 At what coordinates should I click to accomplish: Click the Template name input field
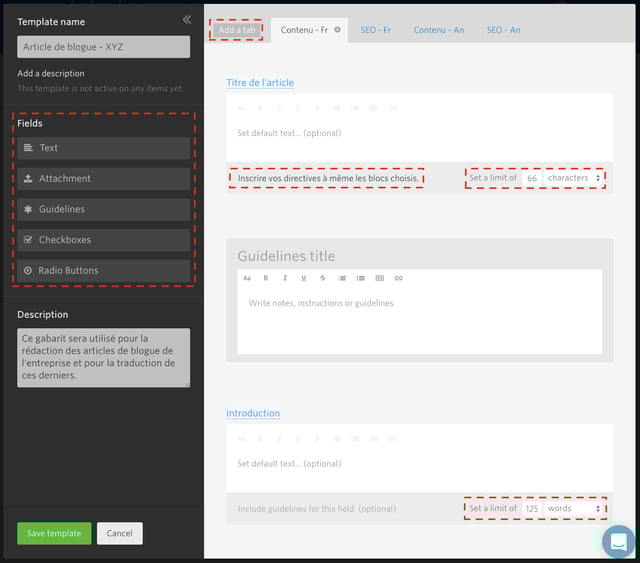click(104, 47)
